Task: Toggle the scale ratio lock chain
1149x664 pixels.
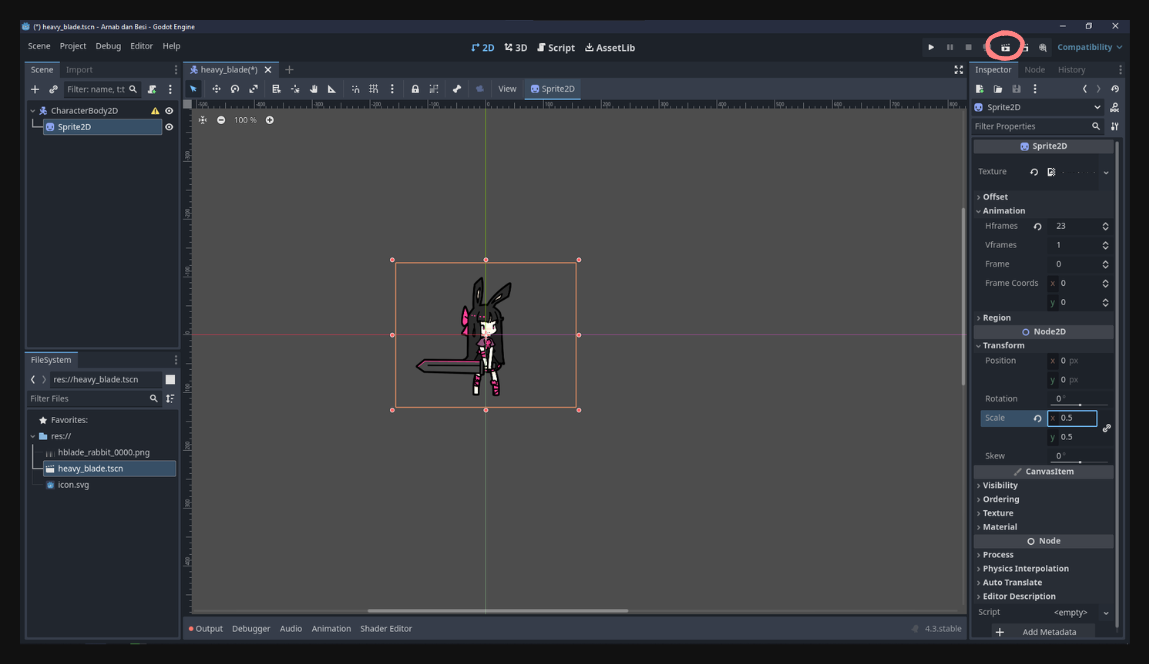Action: (x=1106, y=427)
